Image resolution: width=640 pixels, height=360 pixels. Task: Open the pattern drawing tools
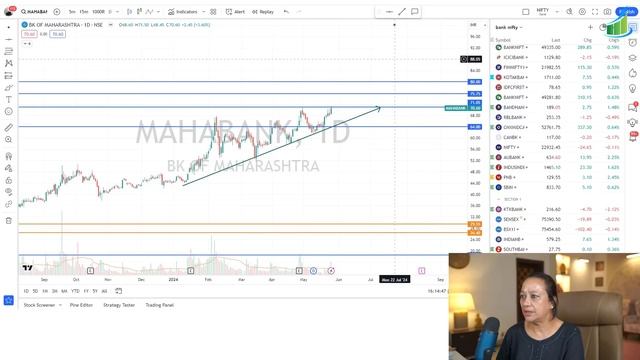(x=9, y=63)
